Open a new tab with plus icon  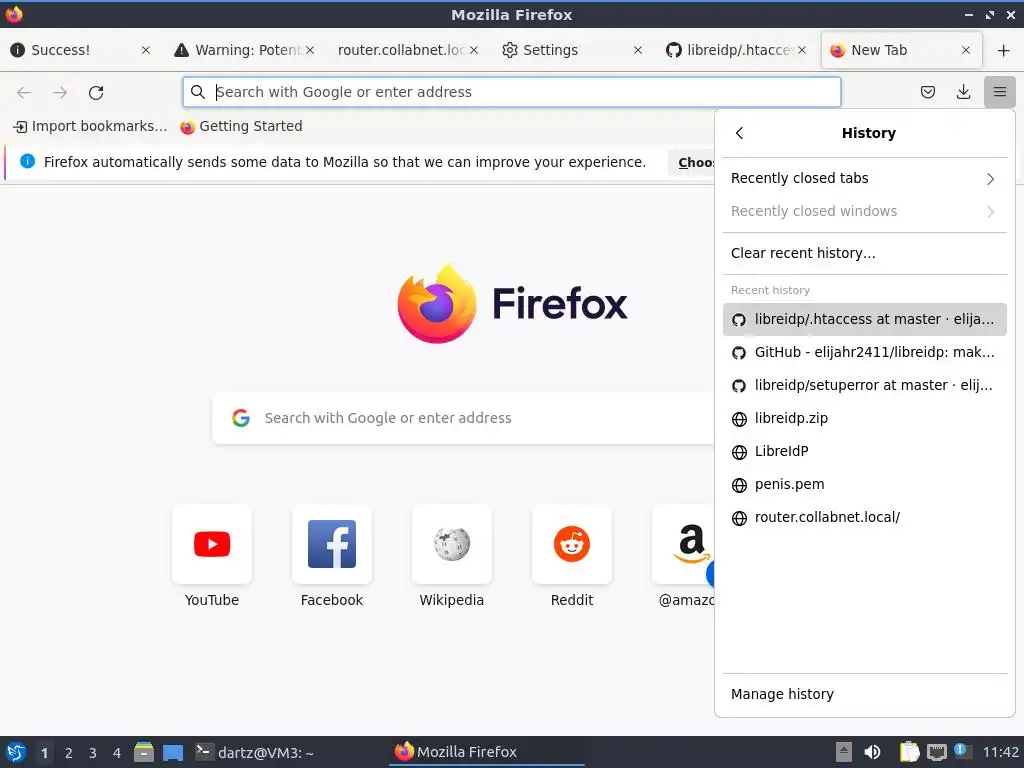1004,50
